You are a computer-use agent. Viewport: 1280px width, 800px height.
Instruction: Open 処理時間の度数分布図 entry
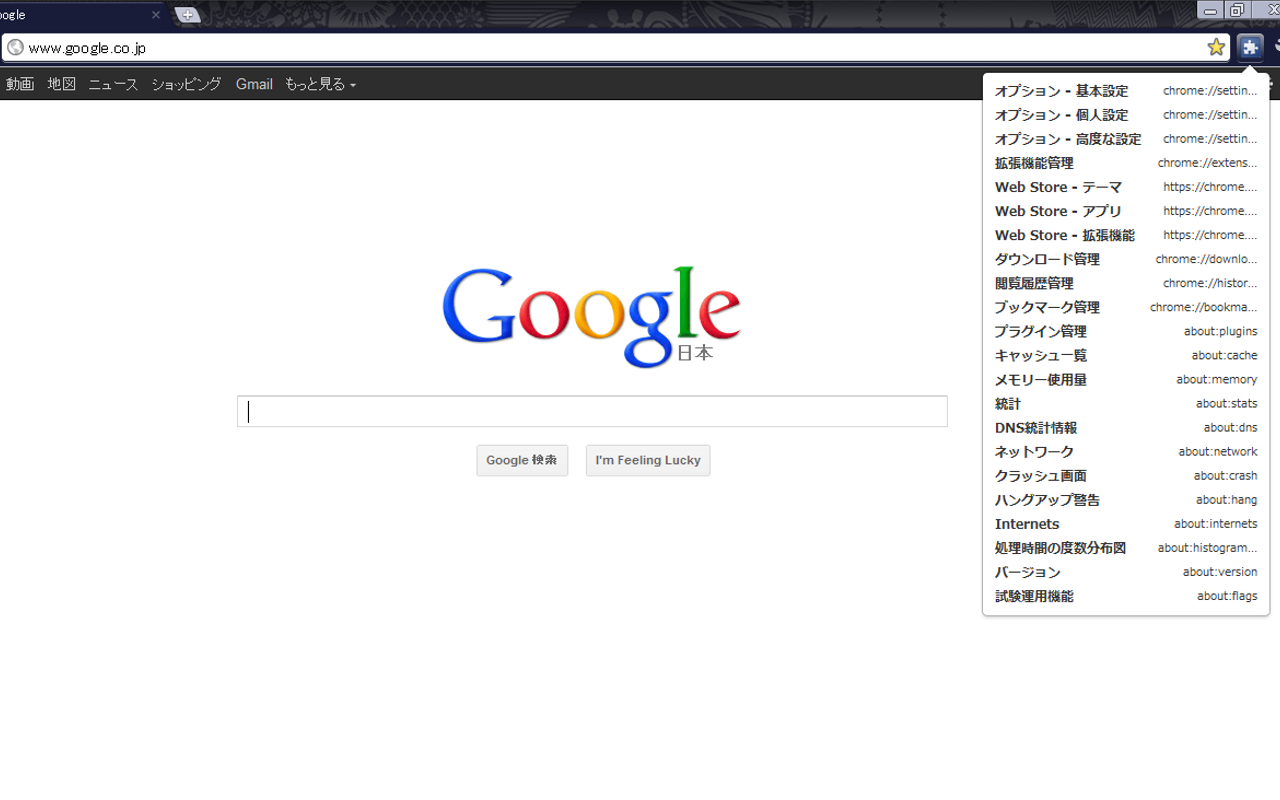1126,548
